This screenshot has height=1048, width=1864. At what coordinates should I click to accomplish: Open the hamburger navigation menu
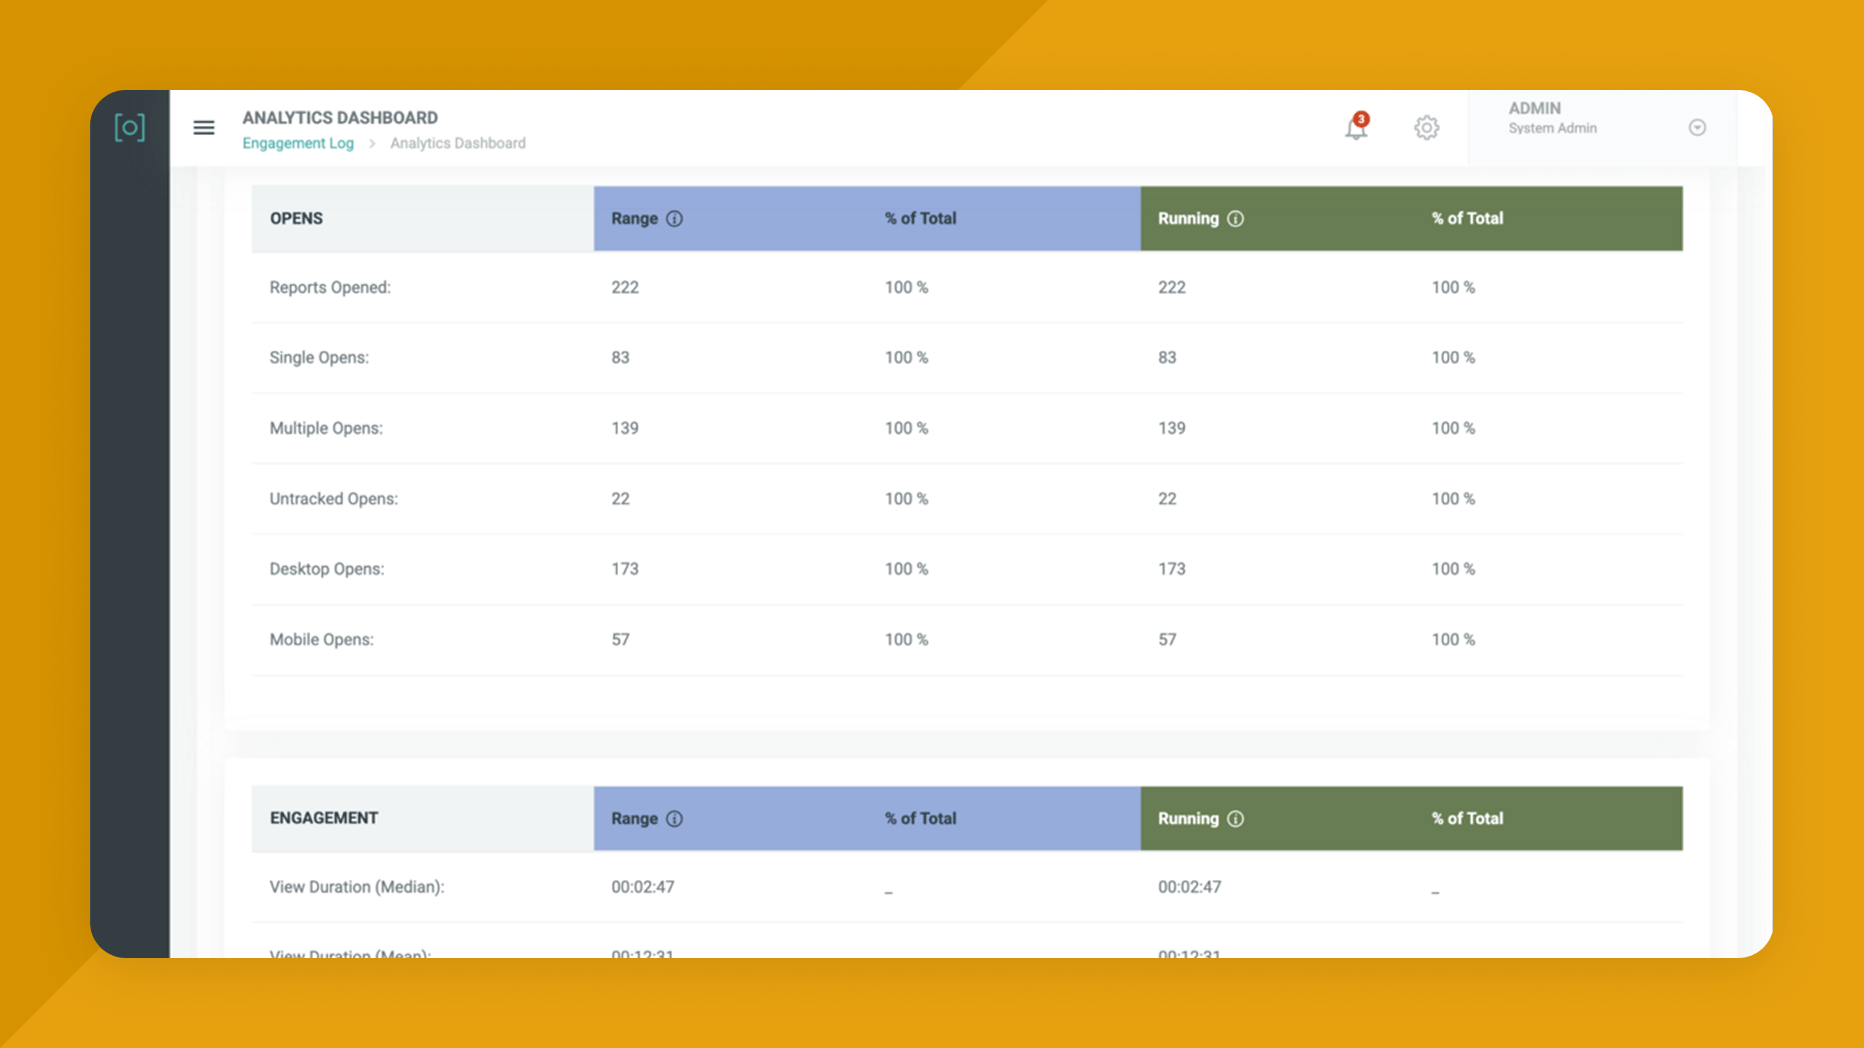click(204, 127)
